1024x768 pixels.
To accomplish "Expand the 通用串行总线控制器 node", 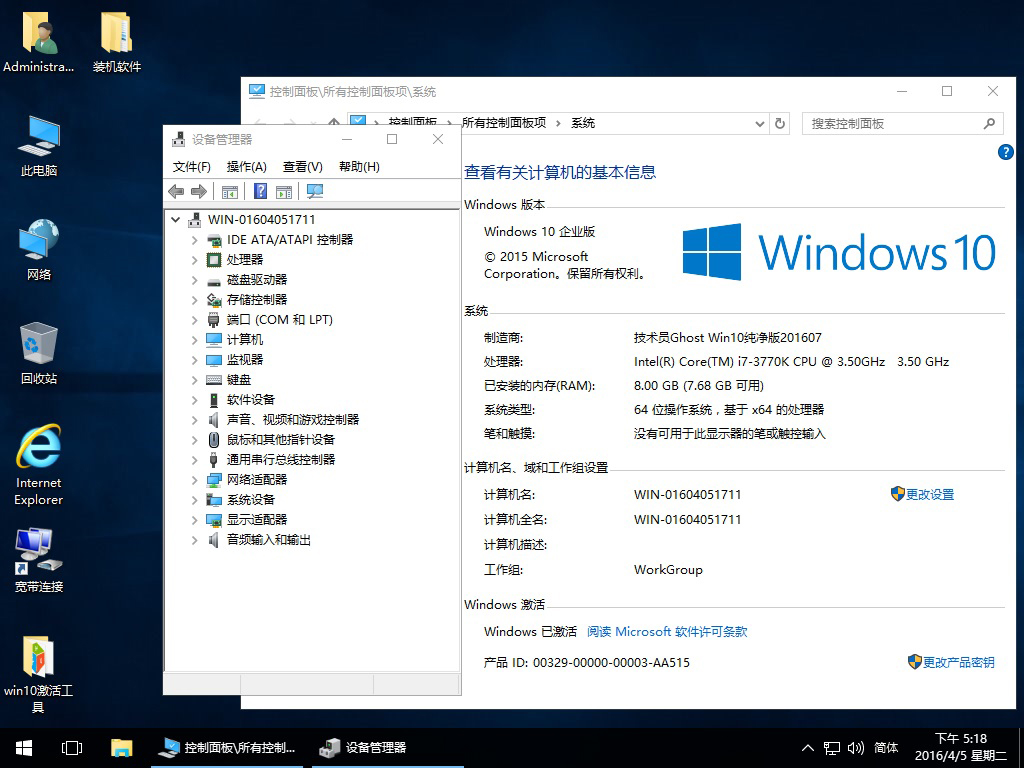I will (x=195, y=460).
